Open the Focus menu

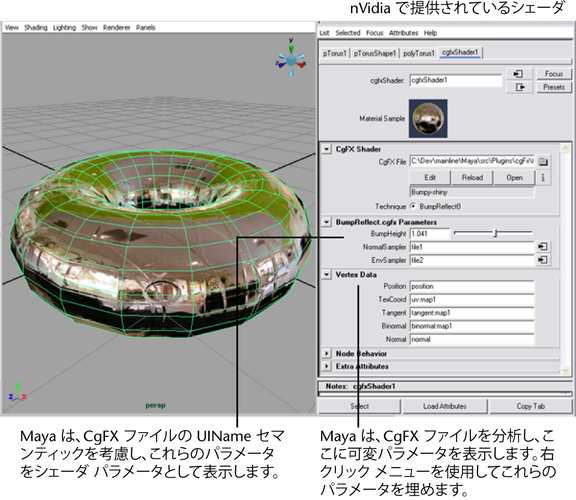(x=374, y=33)
